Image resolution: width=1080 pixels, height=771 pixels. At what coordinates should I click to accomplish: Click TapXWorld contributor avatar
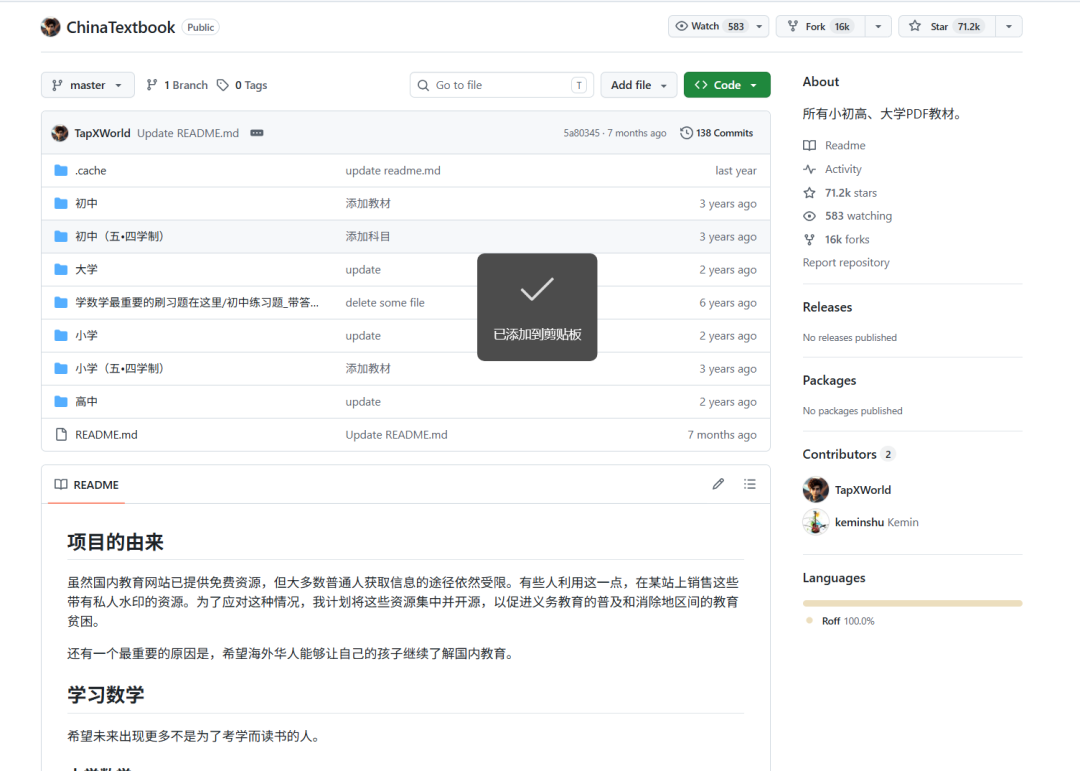pyautogui.click(x=816, y=490)
